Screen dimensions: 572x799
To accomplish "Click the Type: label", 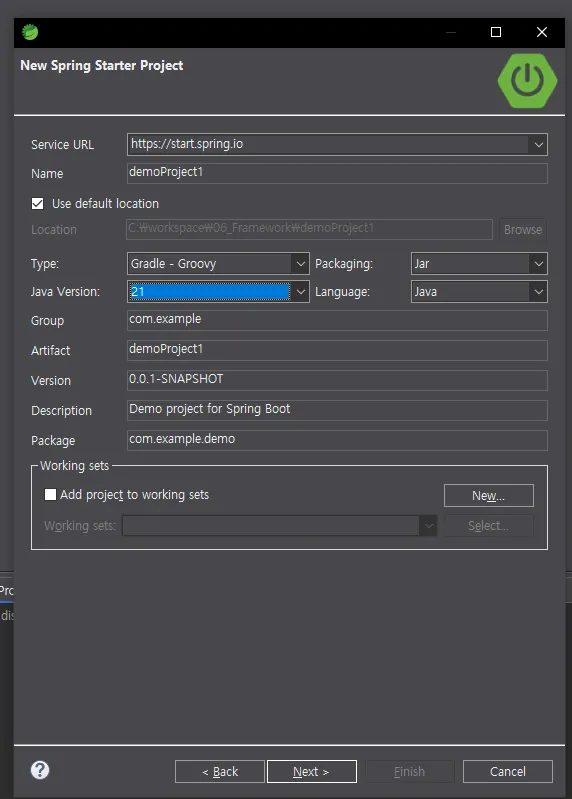I will [x=45, y=264].
